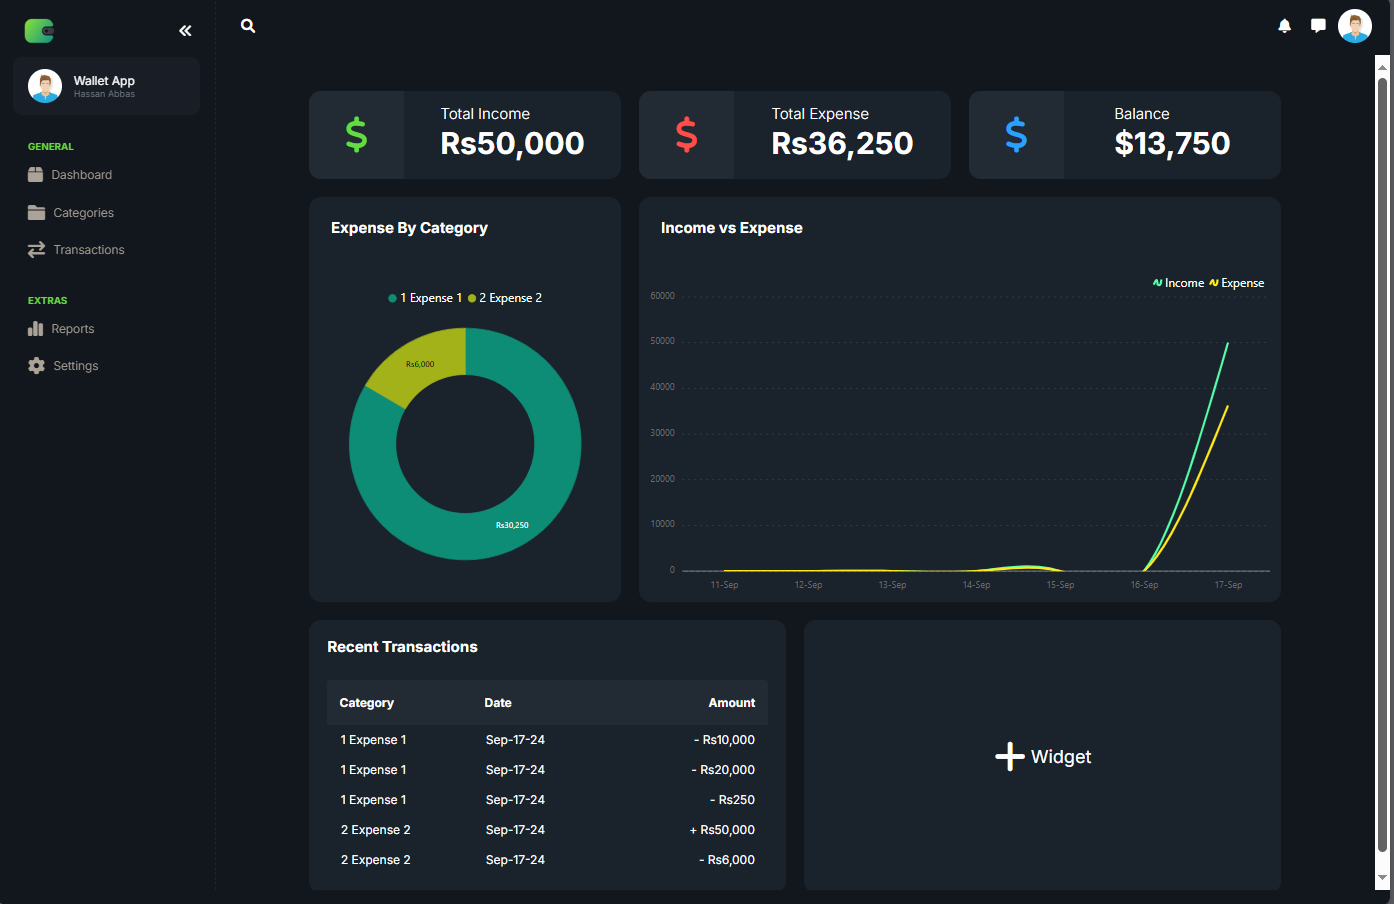Click the Wallet App profile card
Image resolution: width=1394 pixels, height=904 pixels.
coord(107,86)
